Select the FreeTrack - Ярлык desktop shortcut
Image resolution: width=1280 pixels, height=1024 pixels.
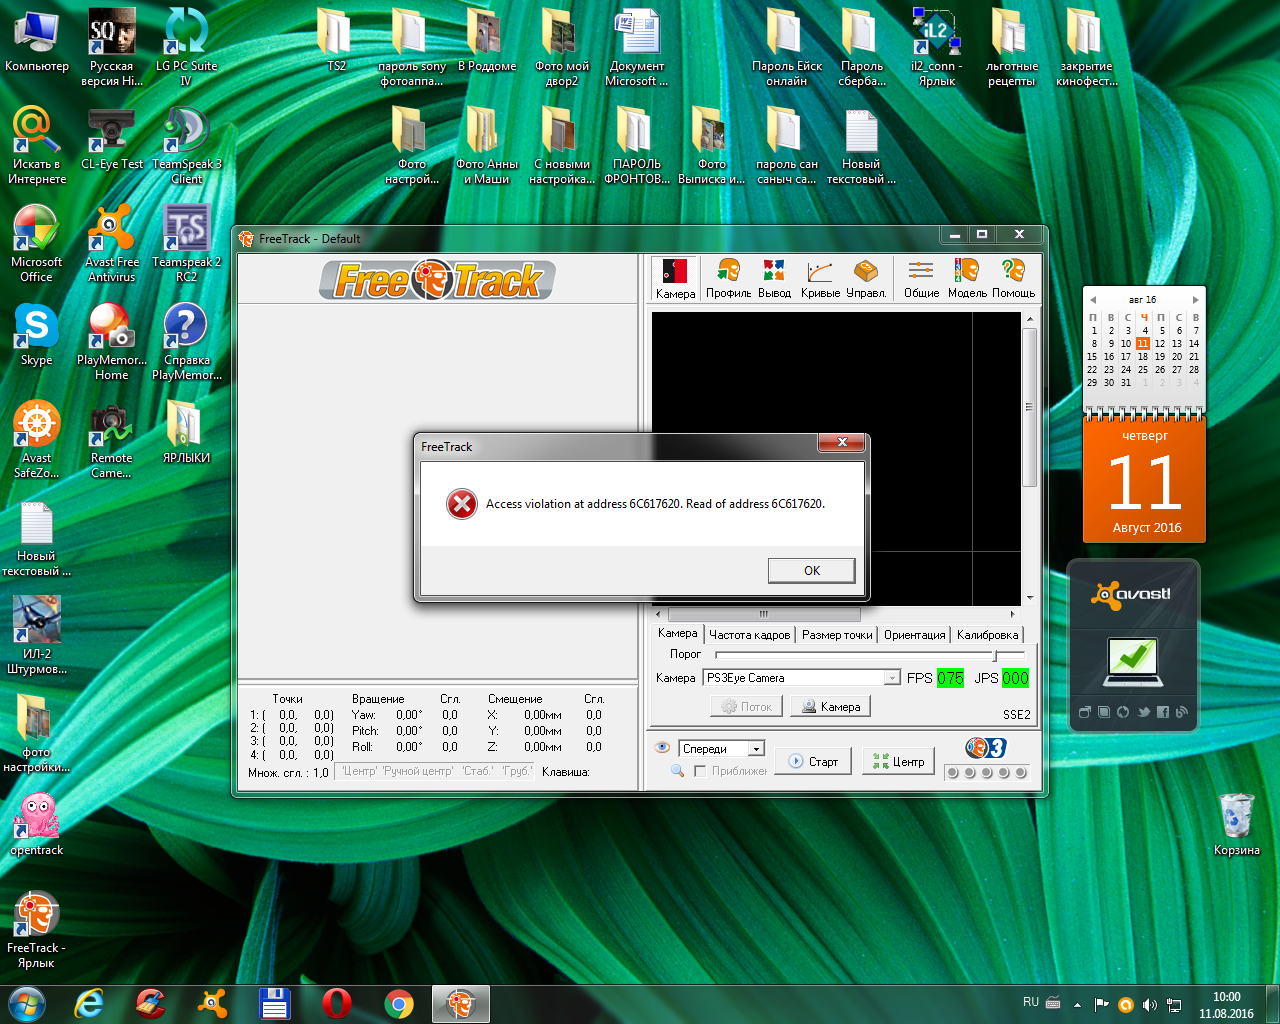tap(37, 929)
